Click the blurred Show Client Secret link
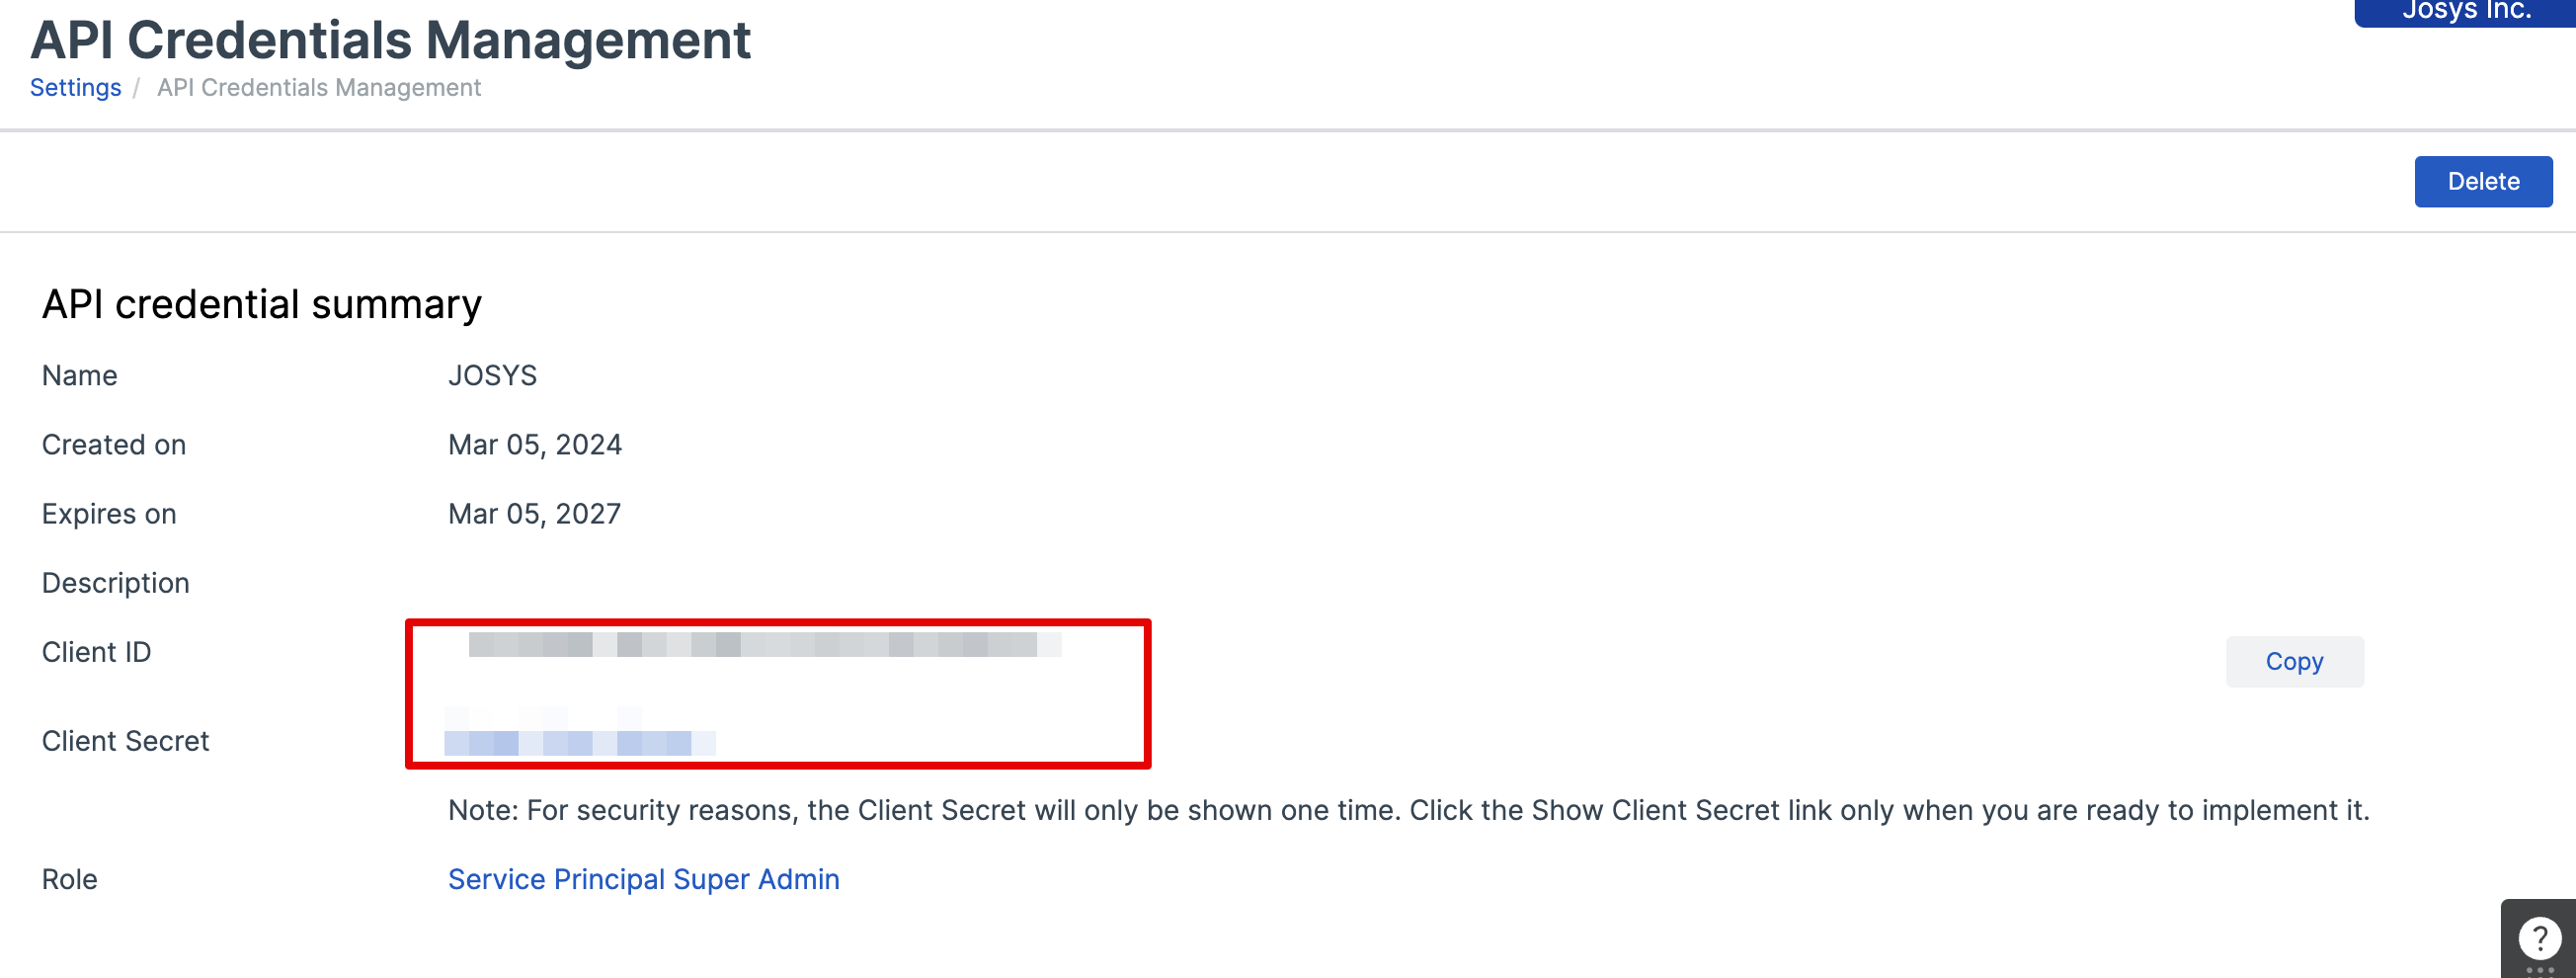The width and height of the screenshot is (2576, 978). coord(580,743)
